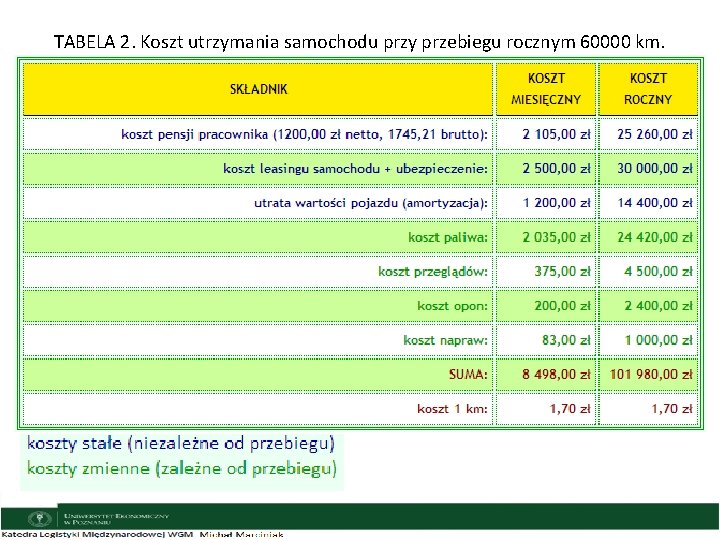Click legend 'koszty stałe (niezależne od przebiegu)'
Image resolution: width=720 pixels, height=540 pixels.
click(x=181, y=444)
